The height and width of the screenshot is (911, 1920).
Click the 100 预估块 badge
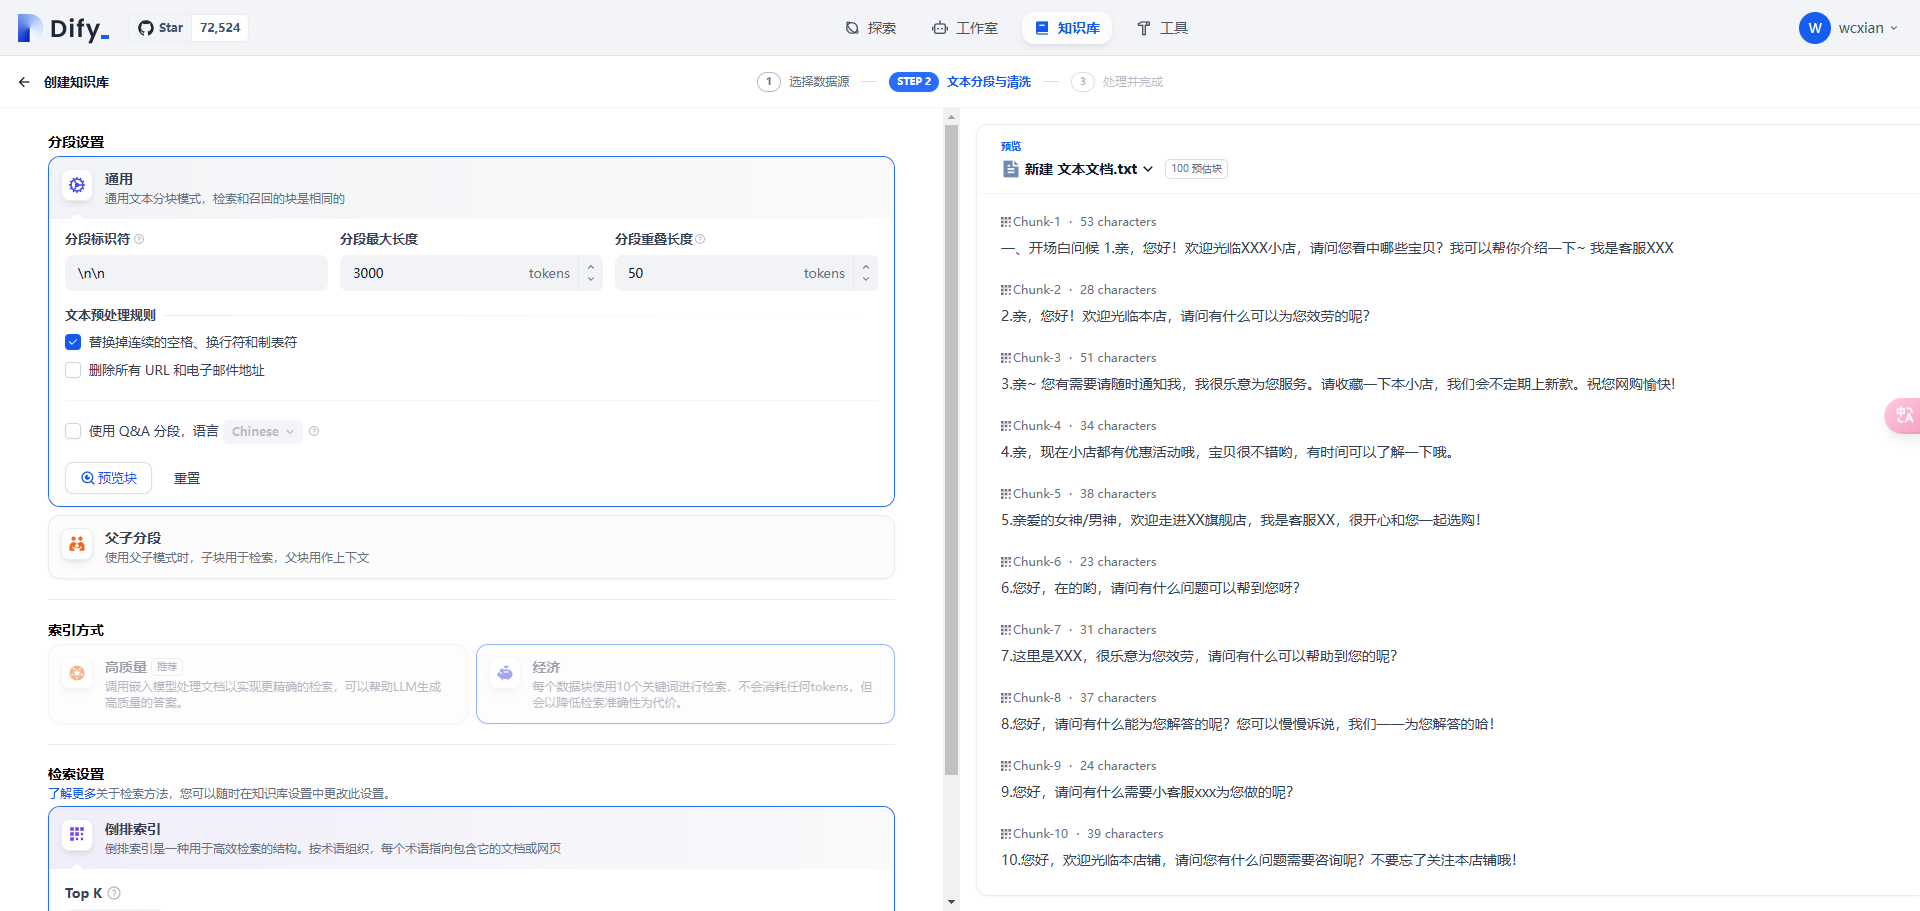[x=1196, y=169]
